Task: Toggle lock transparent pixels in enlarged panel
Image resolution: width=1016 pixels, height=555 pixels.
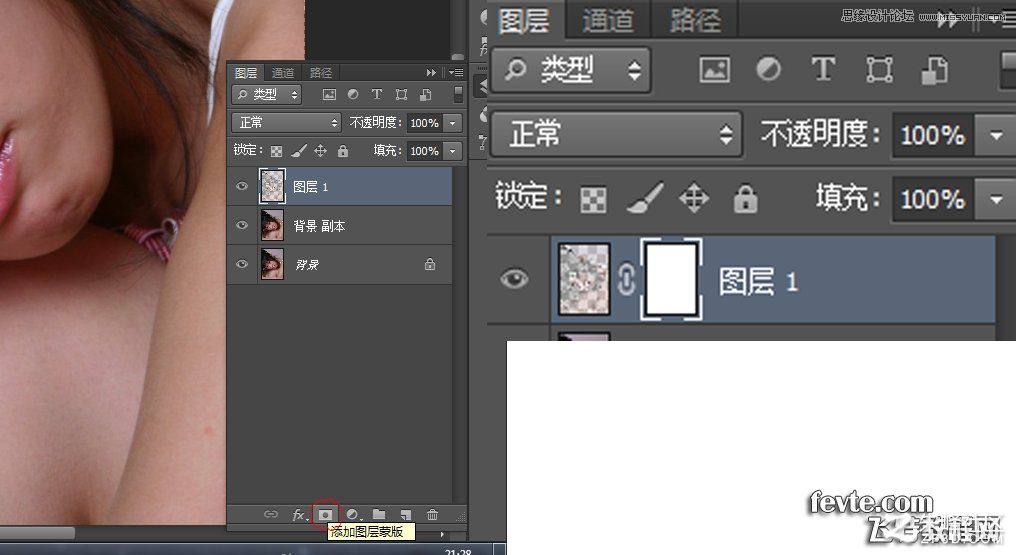Action: (x=594, y=199)
